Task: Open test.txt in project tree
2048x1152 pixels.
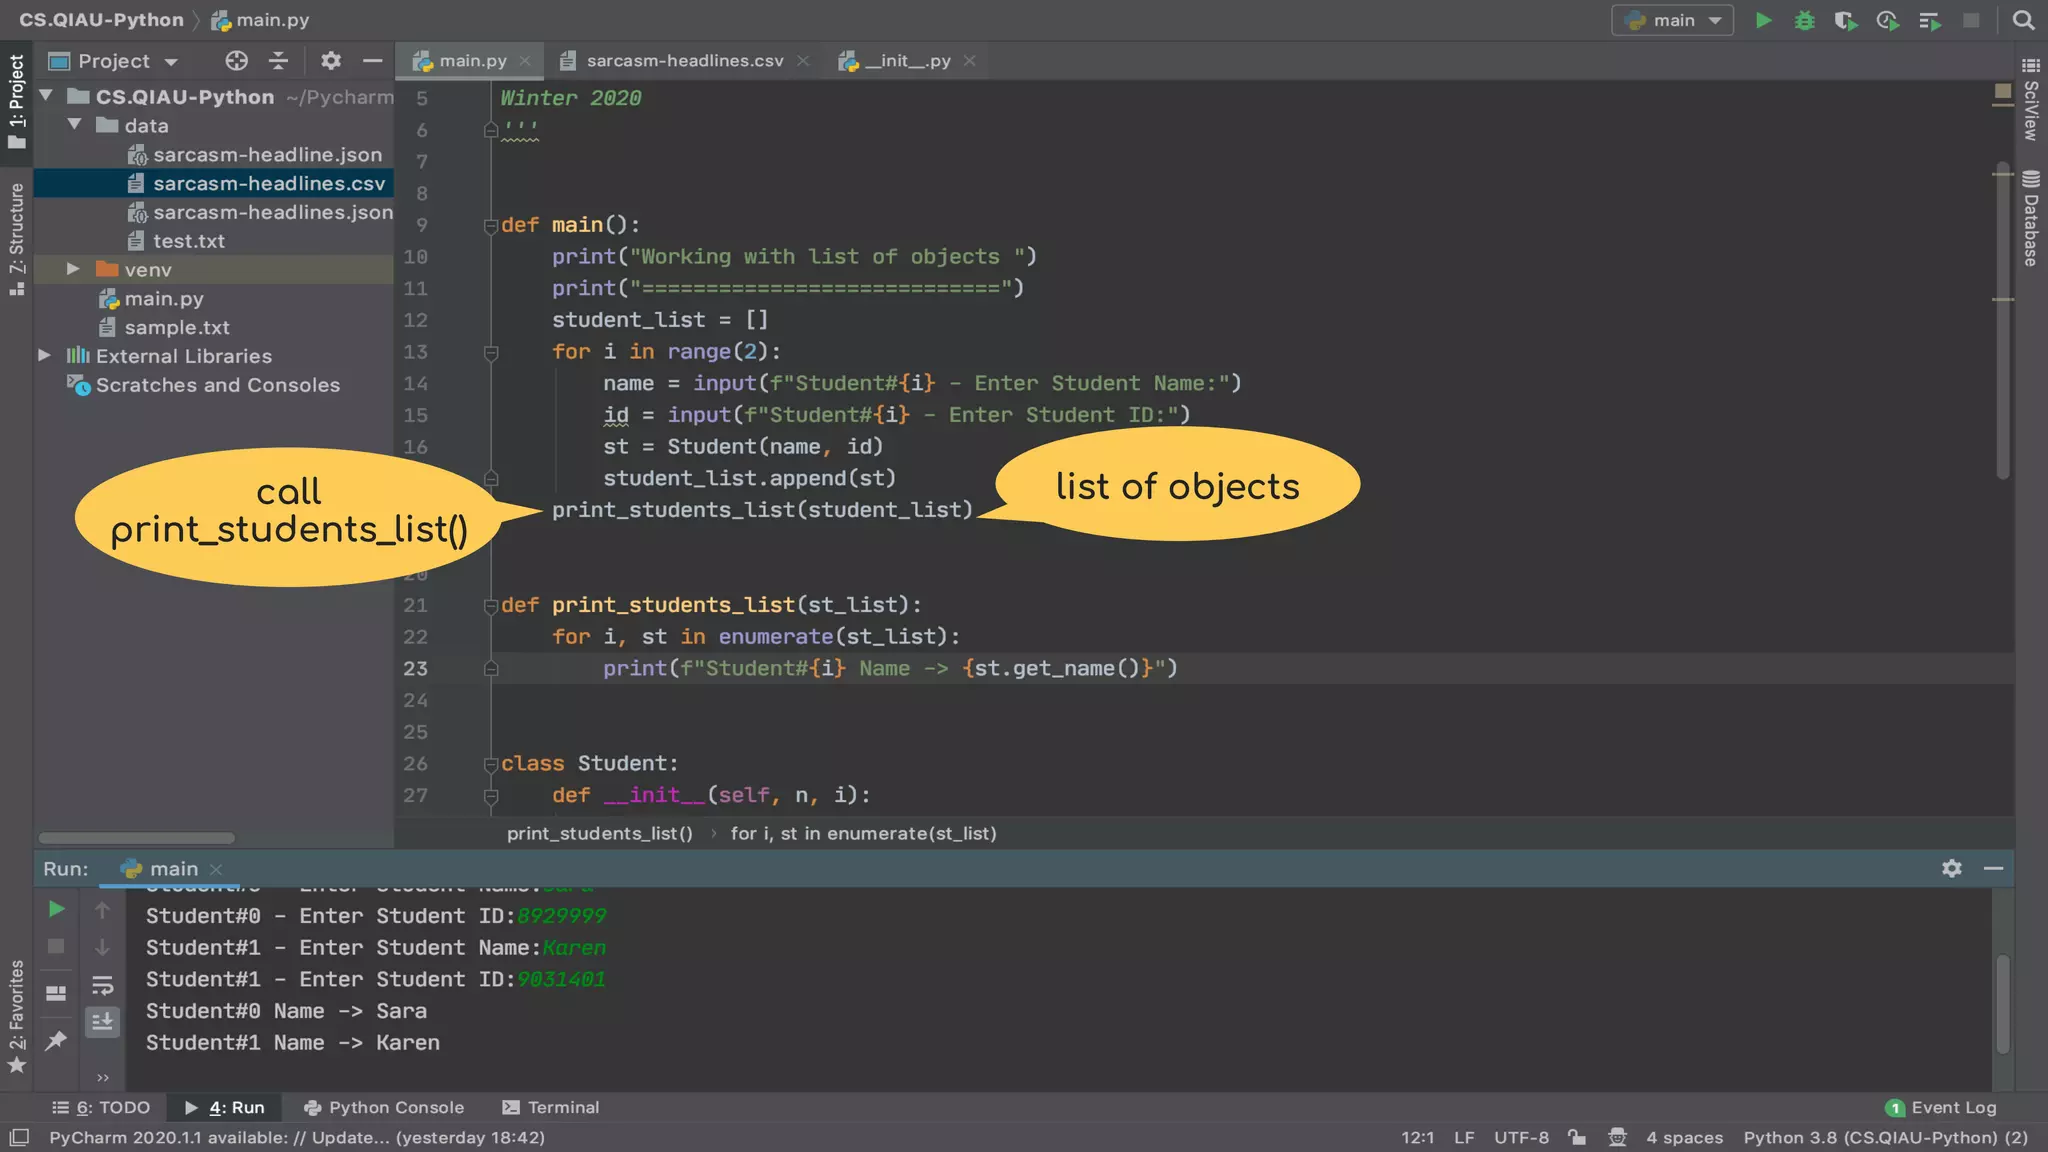Action: [x=188, y=241]
